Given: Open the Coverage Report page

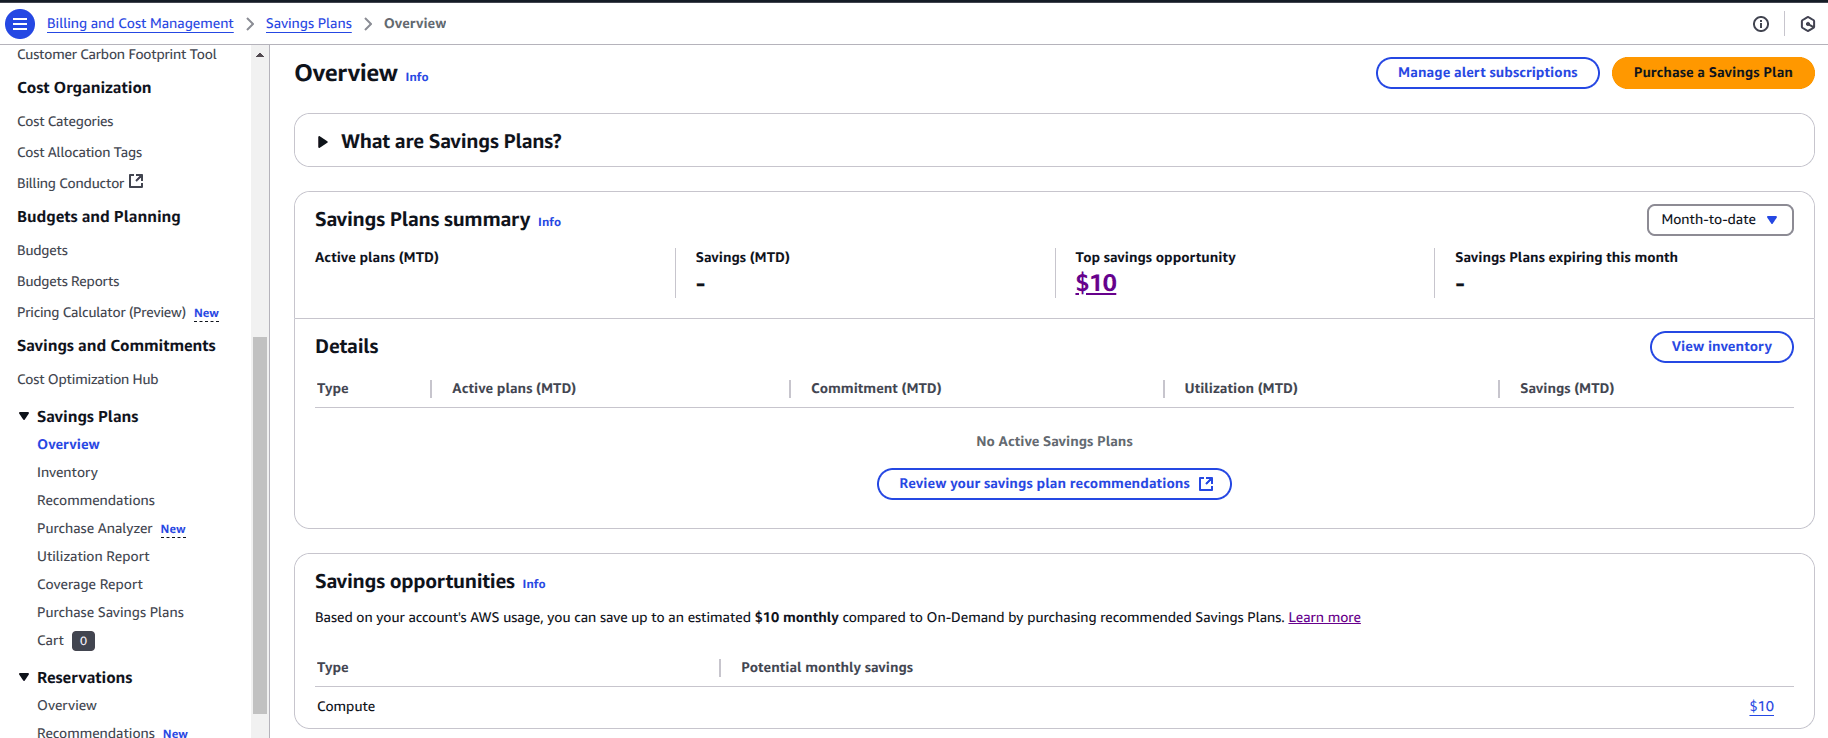Looking at the screenshot, I should pyautogui.click(x=90, y=584).
